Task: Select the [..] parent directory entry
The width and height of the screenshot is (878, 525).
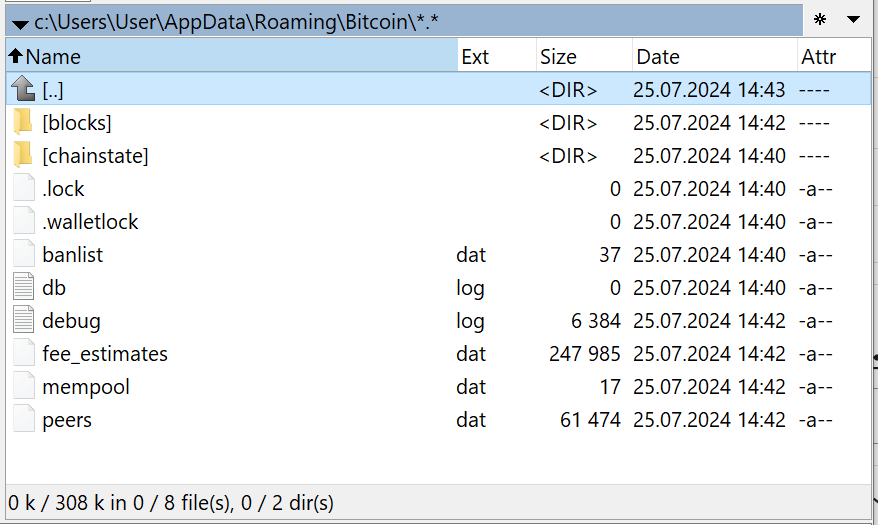Action: [53, 90]
